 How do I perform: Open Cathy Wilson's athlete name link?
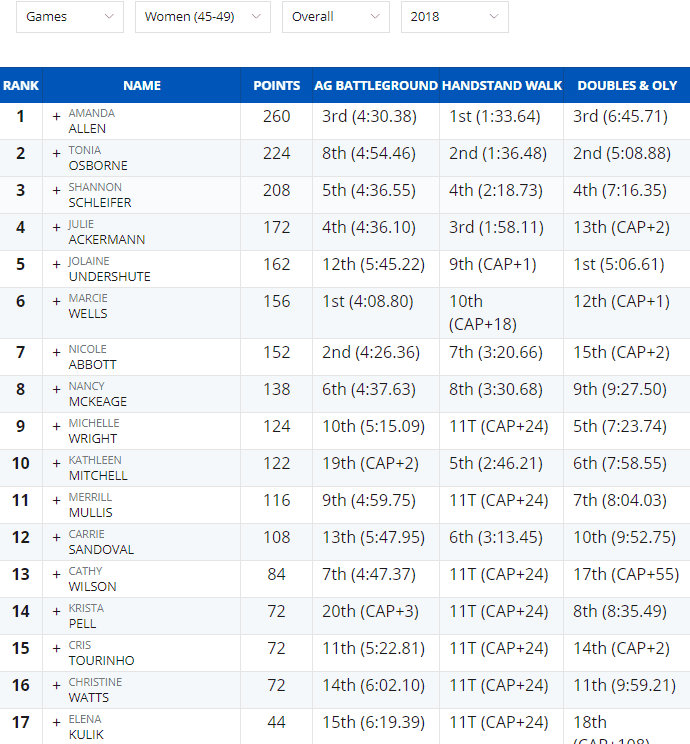pos(92,579)
